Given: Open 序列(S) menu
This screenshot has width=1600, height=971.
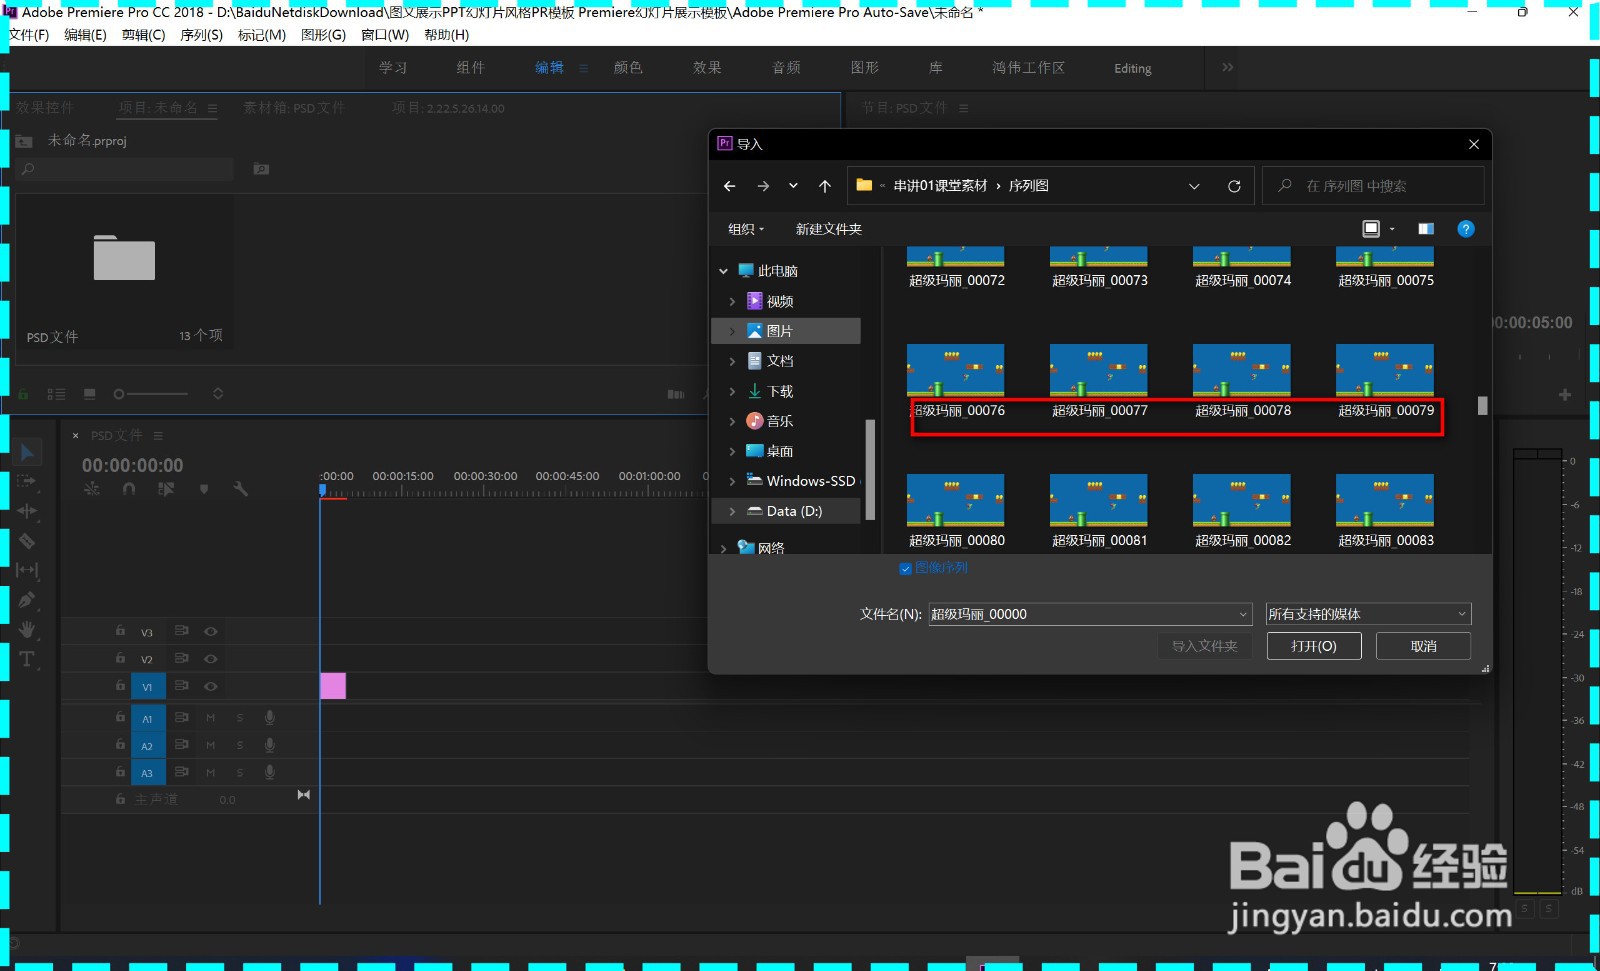Looking at the screenshot, I should pos(201,35).
